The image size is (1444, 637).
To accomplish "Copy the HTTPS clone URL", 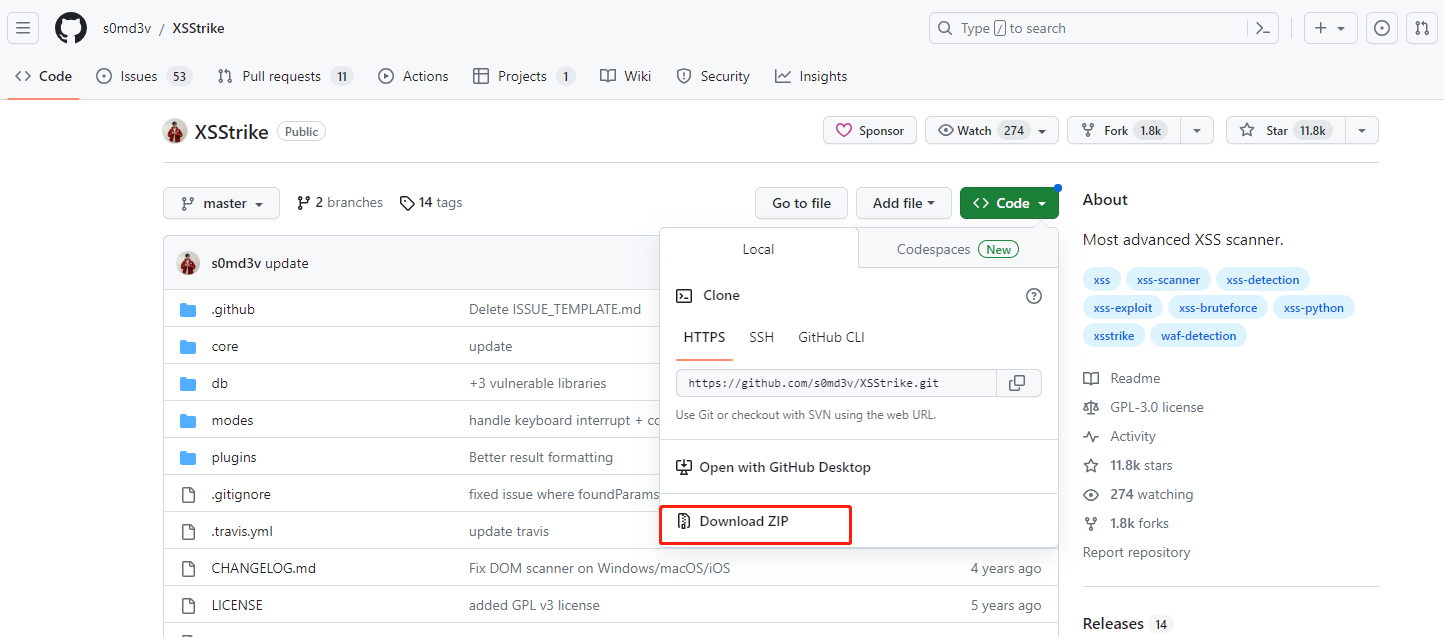I will tap(1018, 383).
